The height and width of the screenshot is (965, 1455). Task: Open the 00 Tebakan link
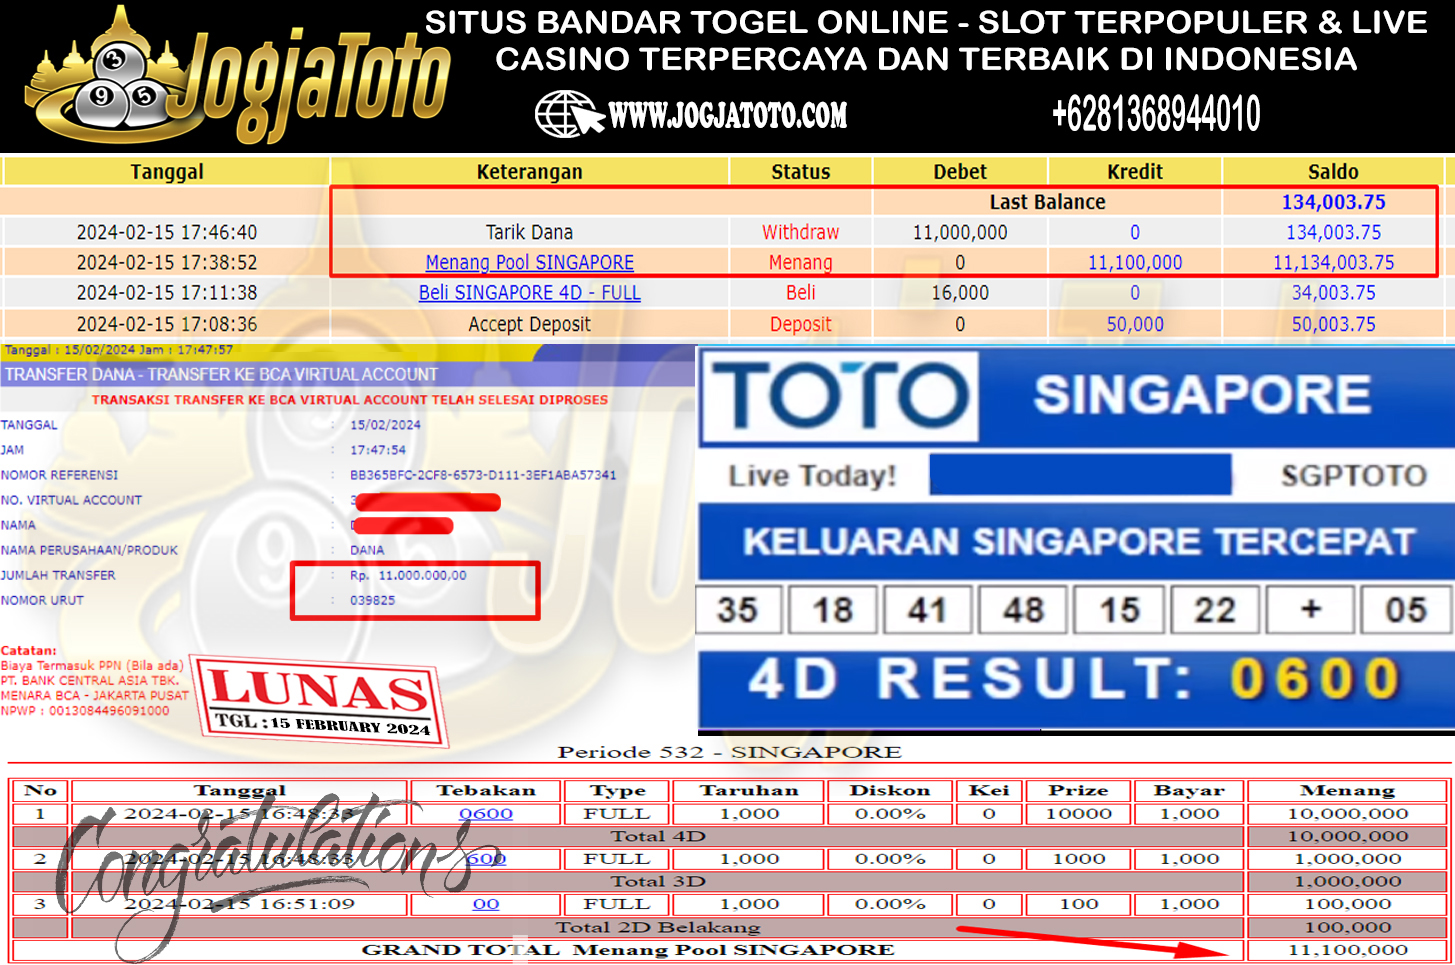tap(486, 904)
